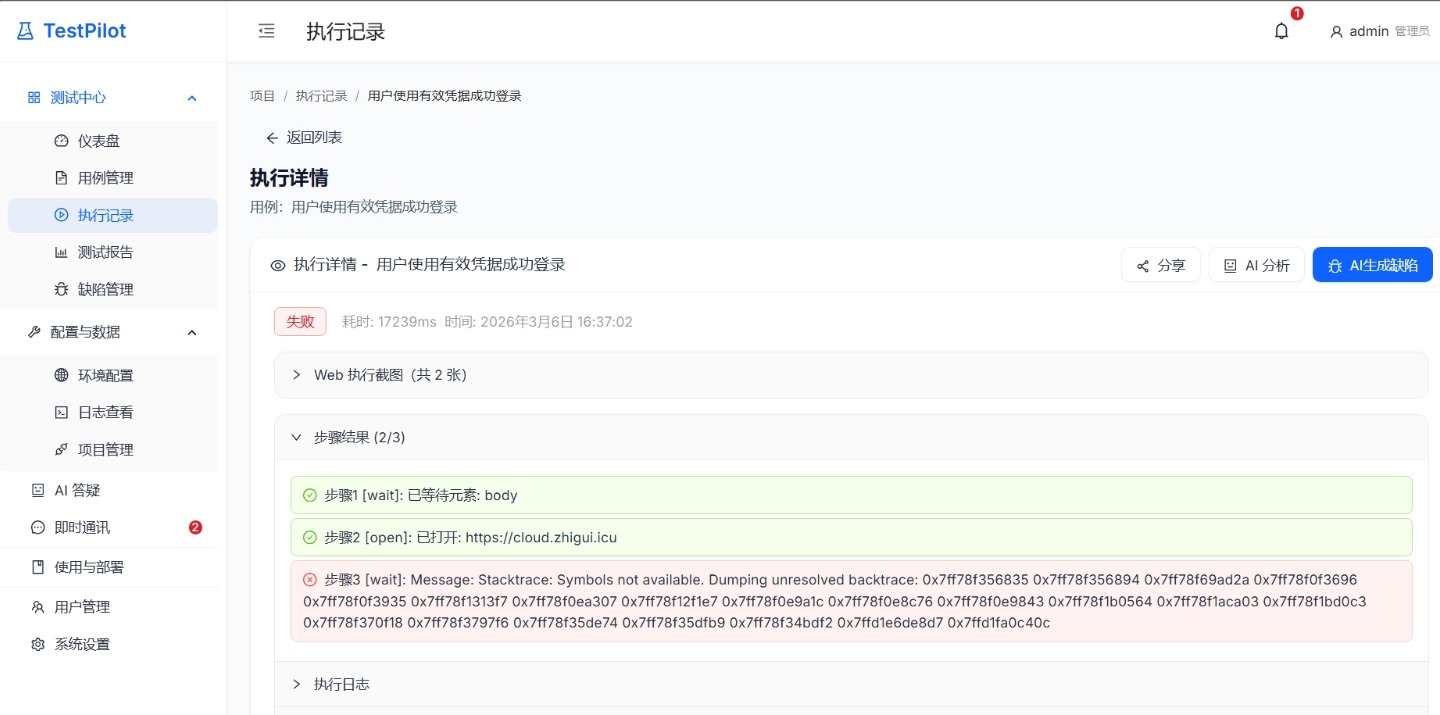Collapse the sidebar with the menu fold icon
This screenshot has height=715, width=1440.
click(x=266, y=31)
